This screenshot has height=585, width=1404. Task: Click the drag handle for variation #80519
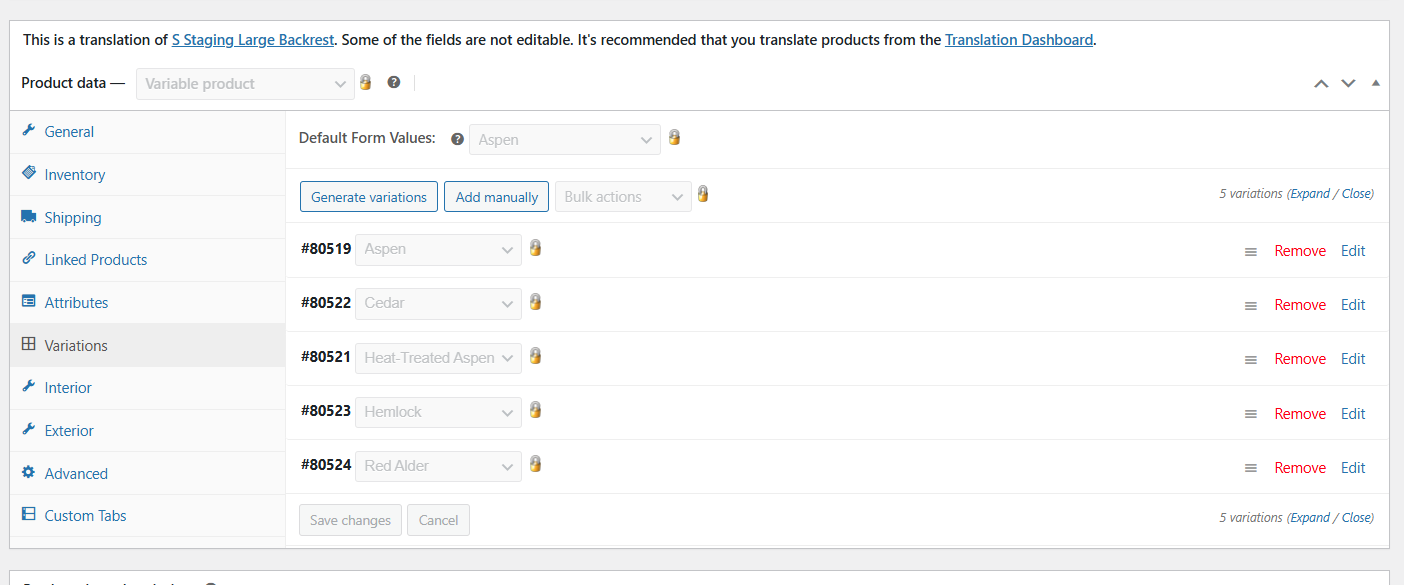(x=1250, y=252)
